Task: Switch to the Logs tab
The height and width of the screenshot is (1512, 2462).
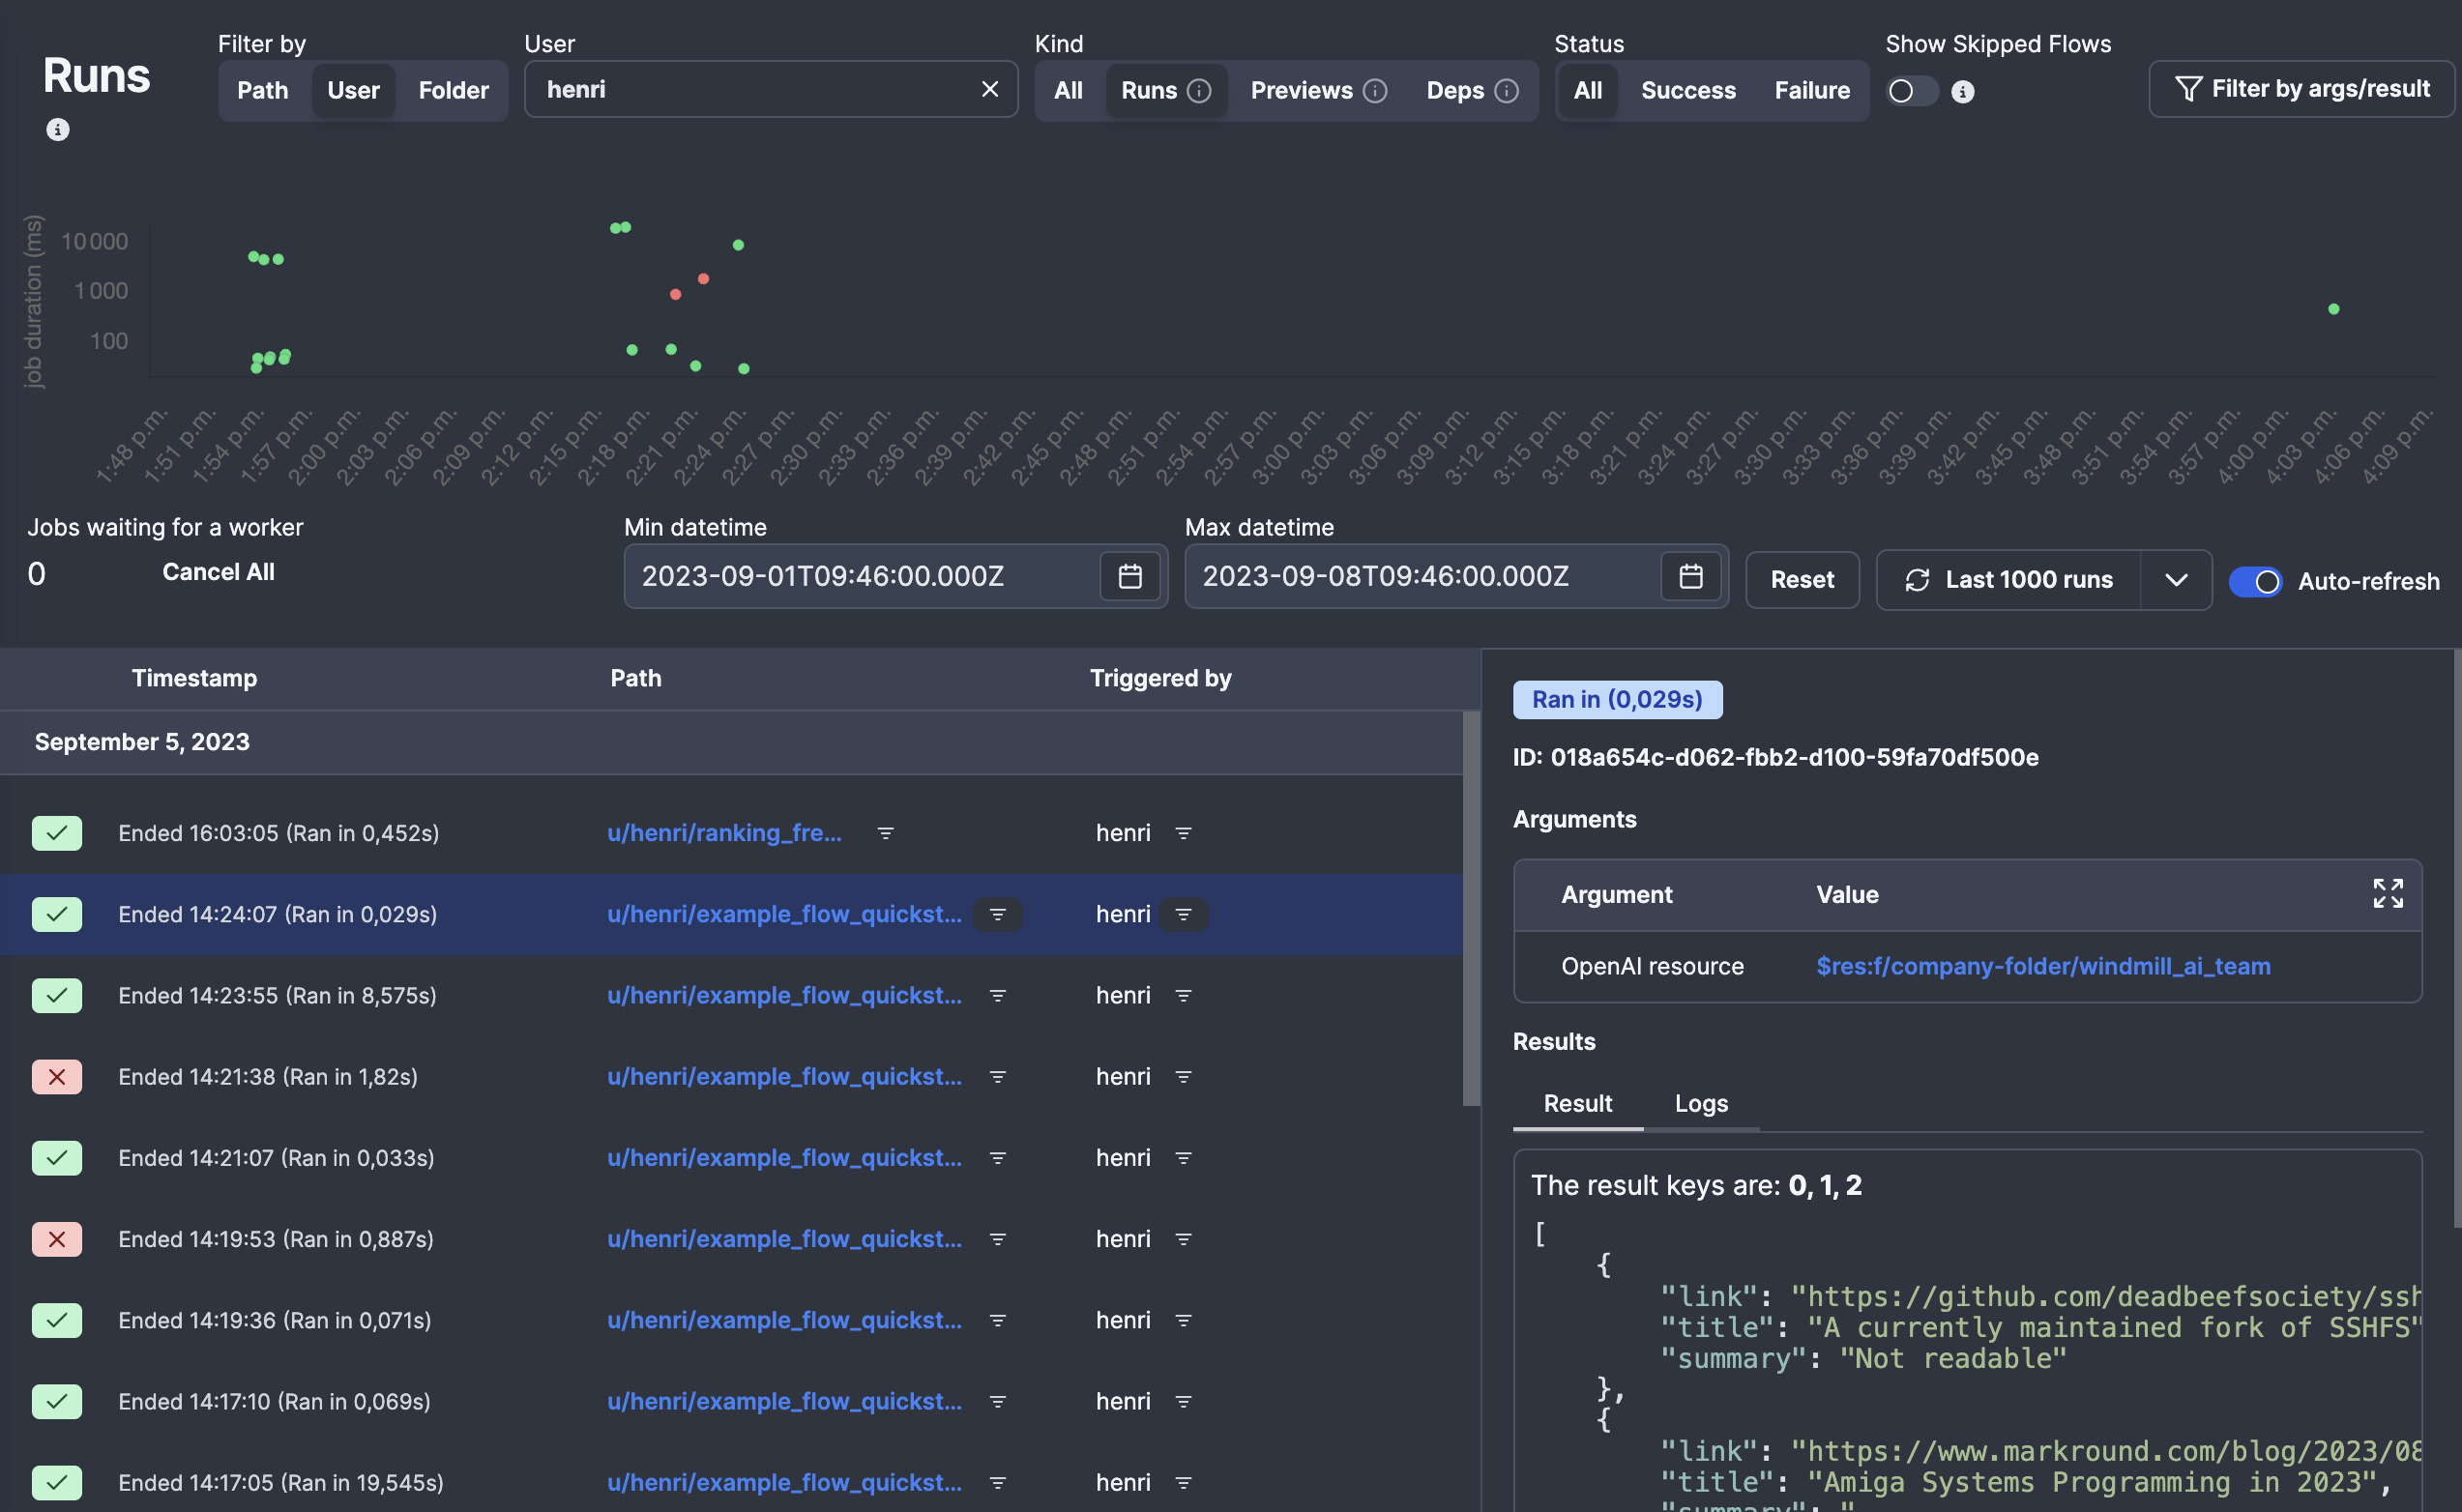Action: point(1700,1104)
